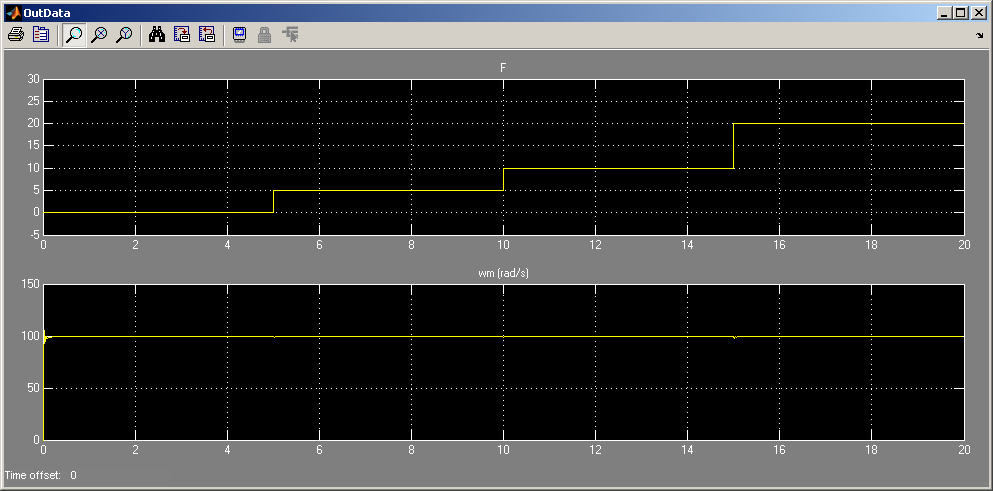Viewport: 993px width, 491px height.
Task: Maximize the OutData window
Action: pyautogui.click(x=960, y=13)
